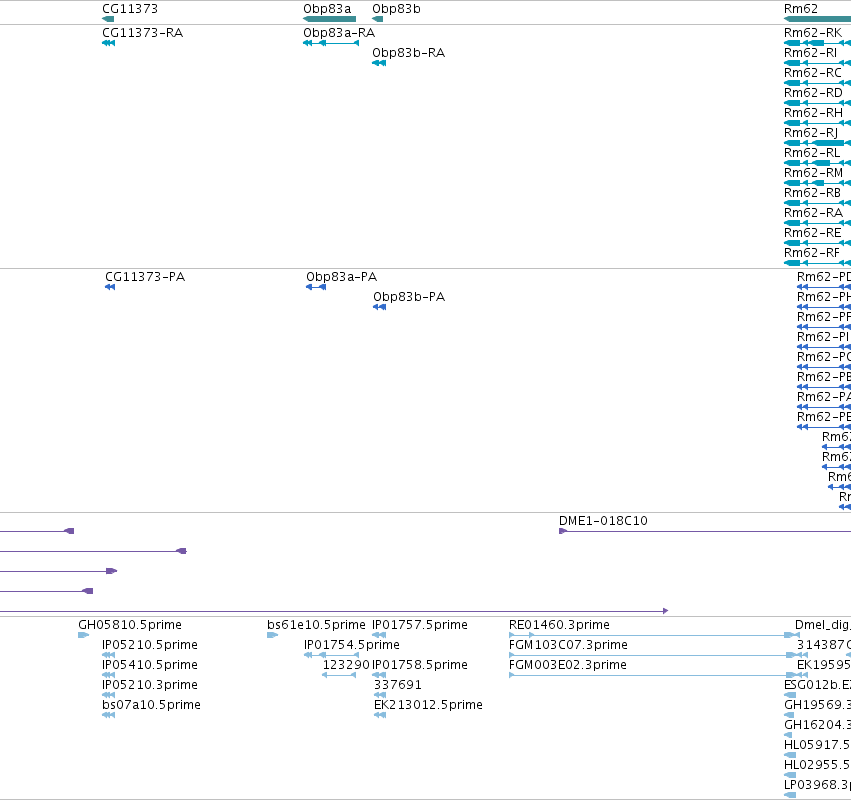Select the IP01757.5prime EST glyph

click(379, 635)
